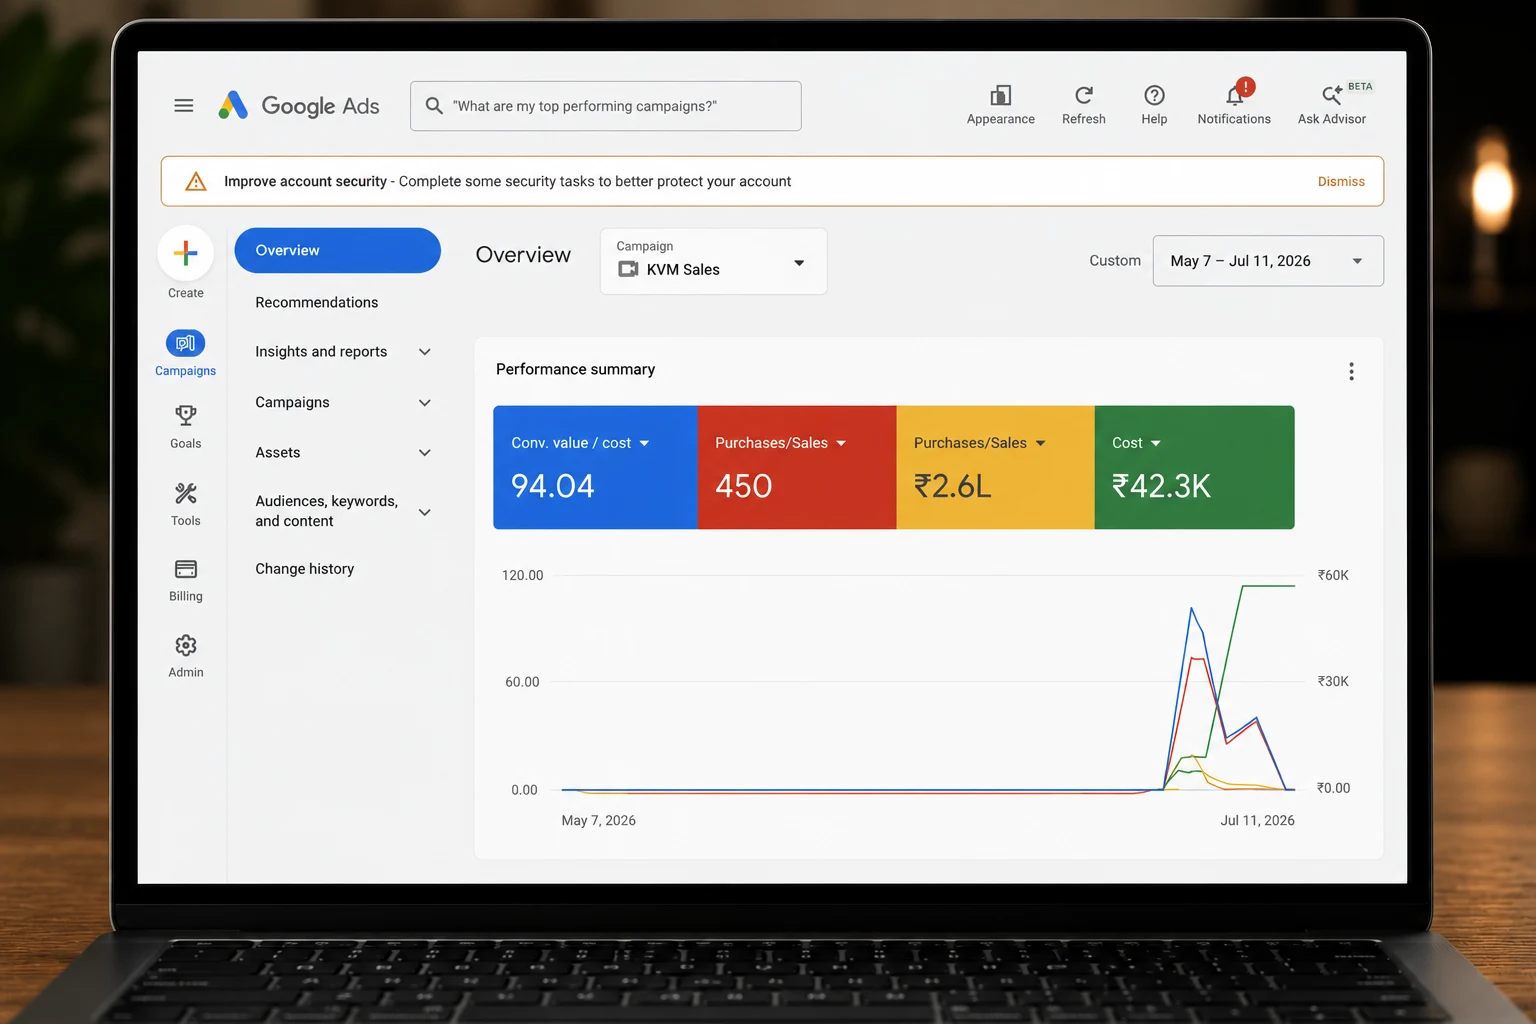Viewport: 1536px width, 1024px height.
Task: Expand Insights and reports section
Action: tap(425, 352)
